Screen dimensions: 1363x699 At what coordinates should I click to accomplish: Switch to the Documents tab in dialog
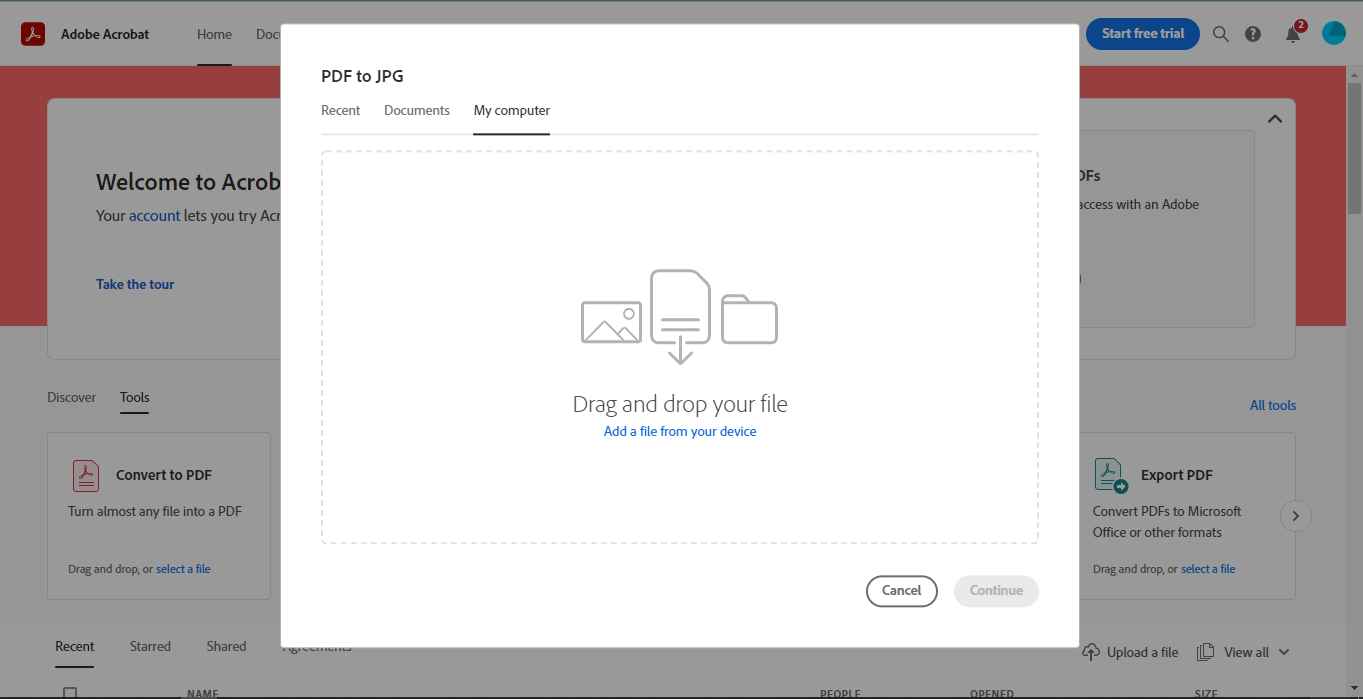[x=417, y=110]
